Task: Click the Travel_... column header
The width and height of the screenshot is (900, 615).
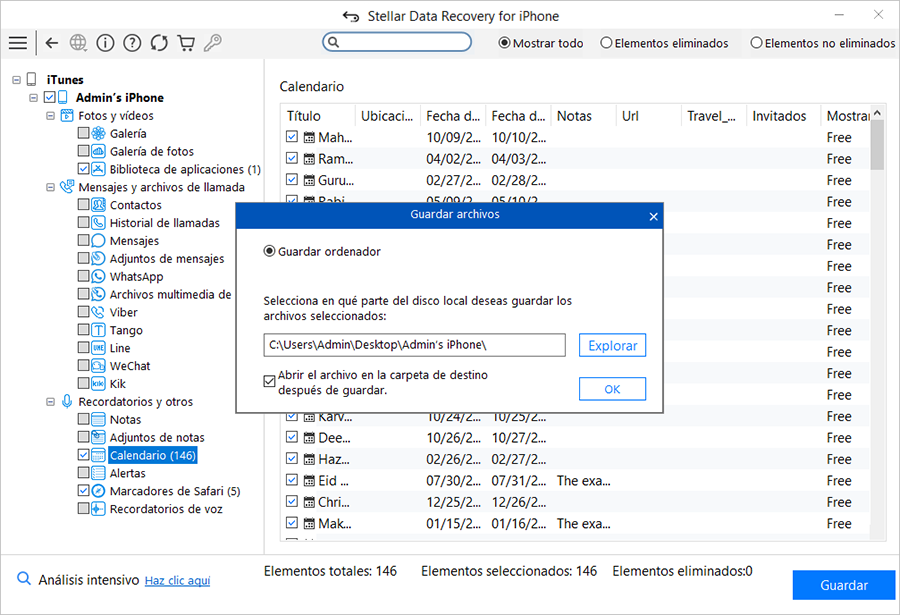Action: pyautogui.click(x=713, y=116)
